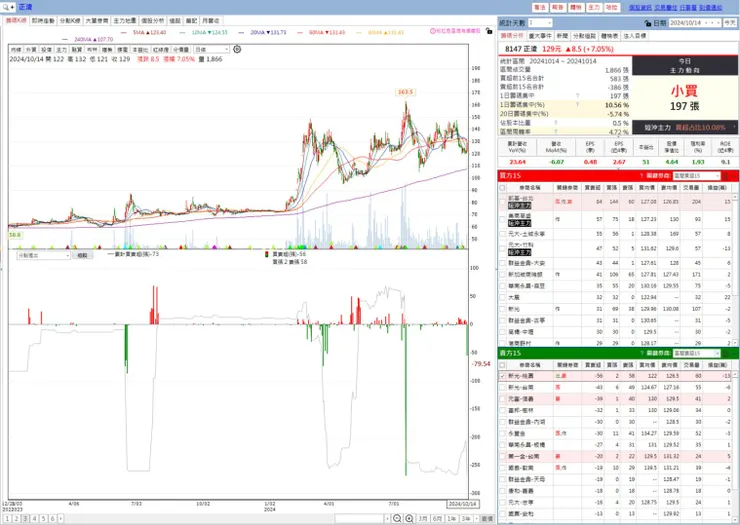Click button beside the chart-bottom dropdown

83,255
